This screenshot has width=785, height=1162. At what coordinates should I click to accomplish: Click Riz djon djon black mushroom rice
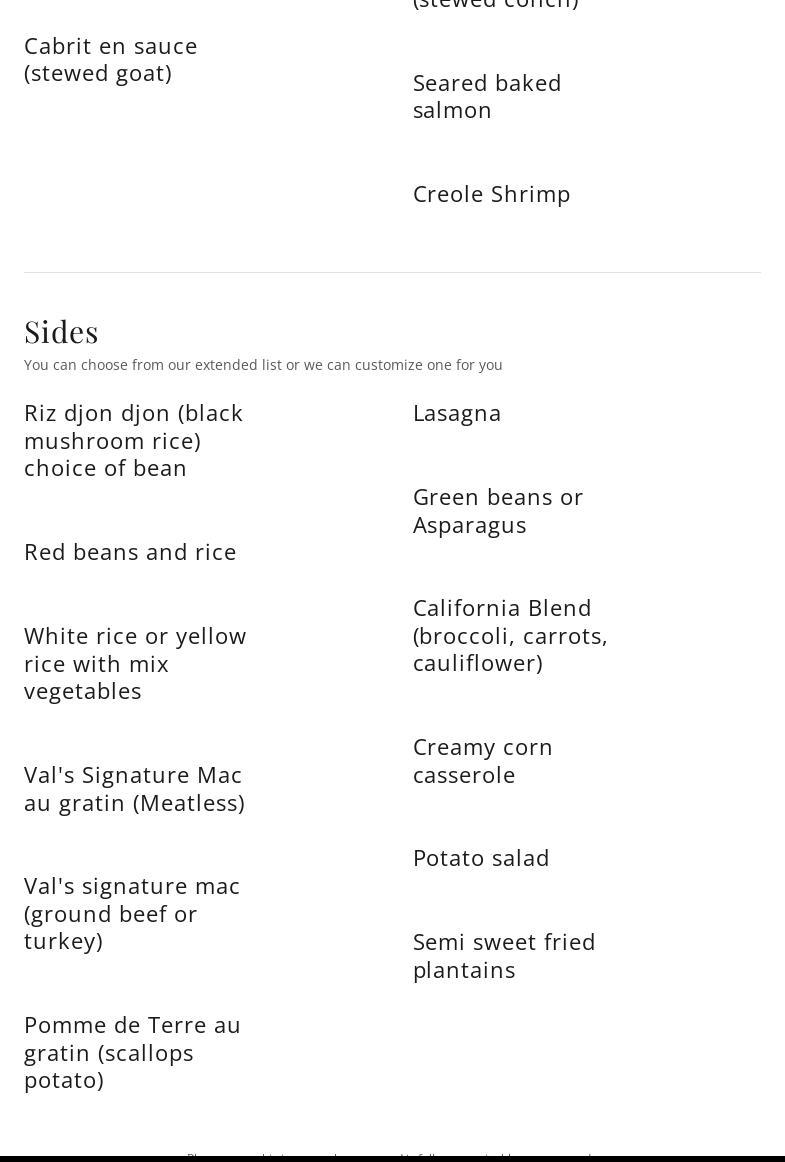[x=133, y=440]
